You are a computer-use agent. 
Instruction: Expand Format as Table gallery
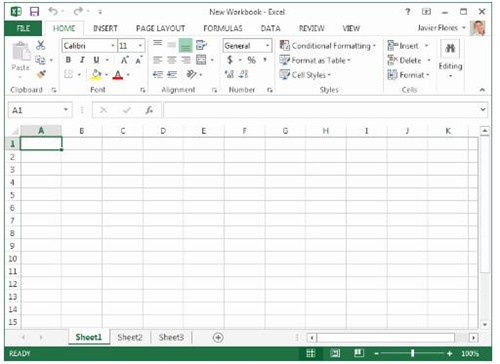click(x=315, y=60)
